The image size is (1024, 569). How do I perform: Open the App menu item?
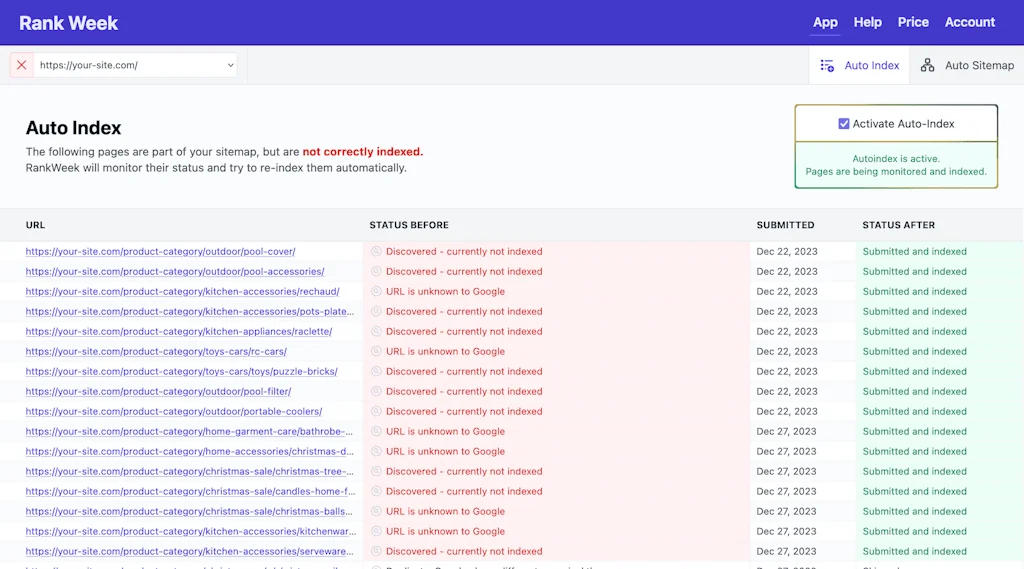tap(825, 22)
